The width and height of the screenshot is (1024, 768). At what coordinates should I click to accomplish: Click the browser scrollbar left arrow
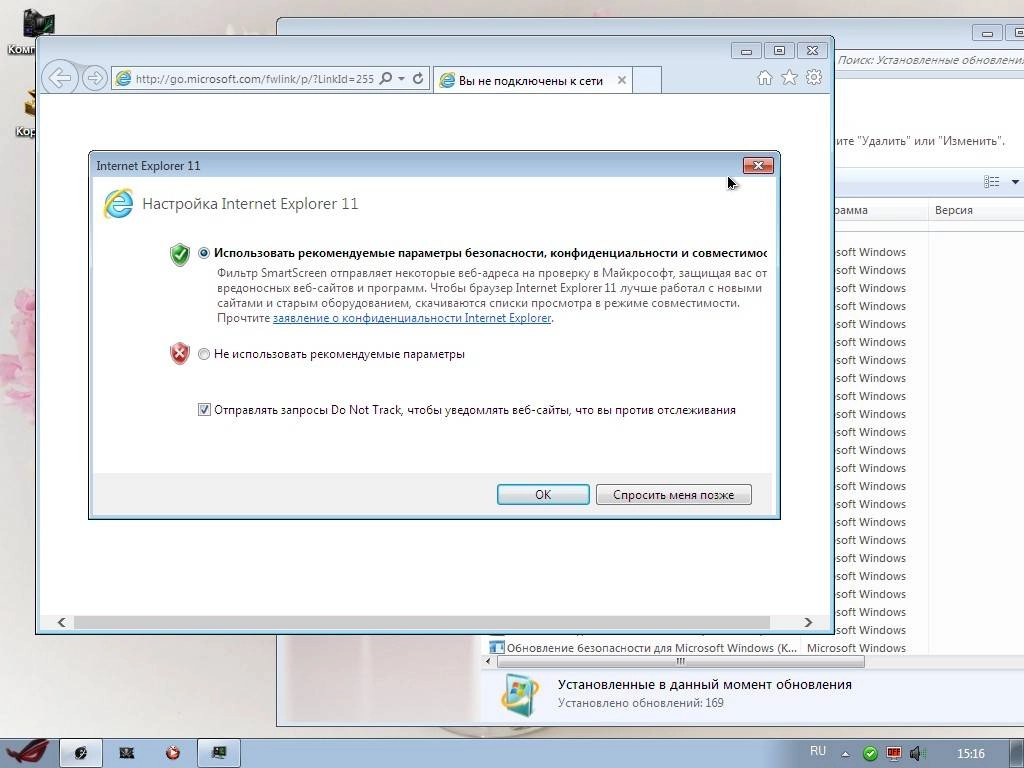[x=61, y=622]
